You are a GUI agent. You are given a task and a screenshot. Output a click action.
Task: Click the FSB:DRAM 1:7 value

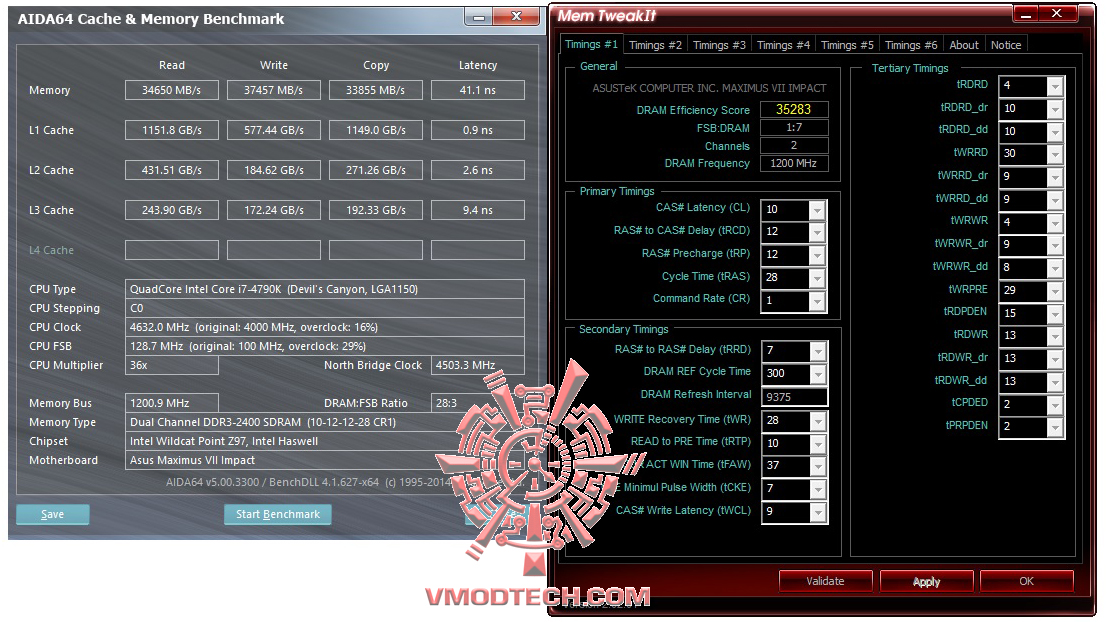794,127
